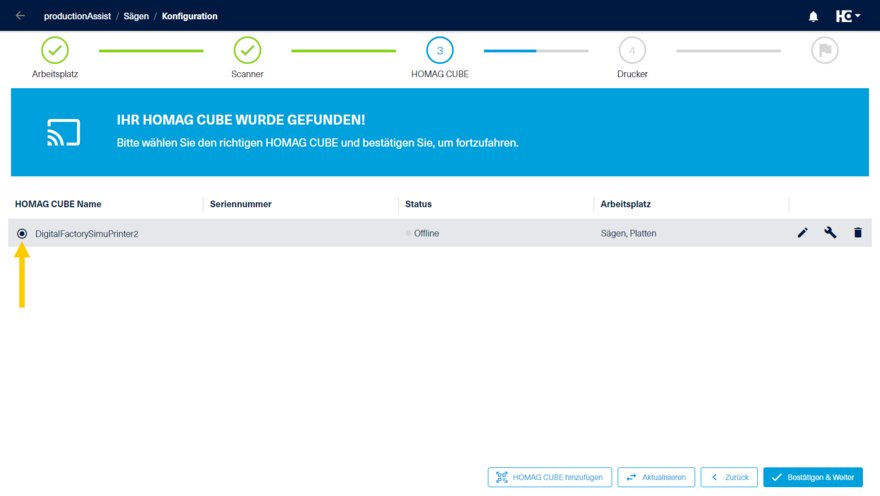Click the Offline status text
The image size is (880, 496).
coord(426,233)
